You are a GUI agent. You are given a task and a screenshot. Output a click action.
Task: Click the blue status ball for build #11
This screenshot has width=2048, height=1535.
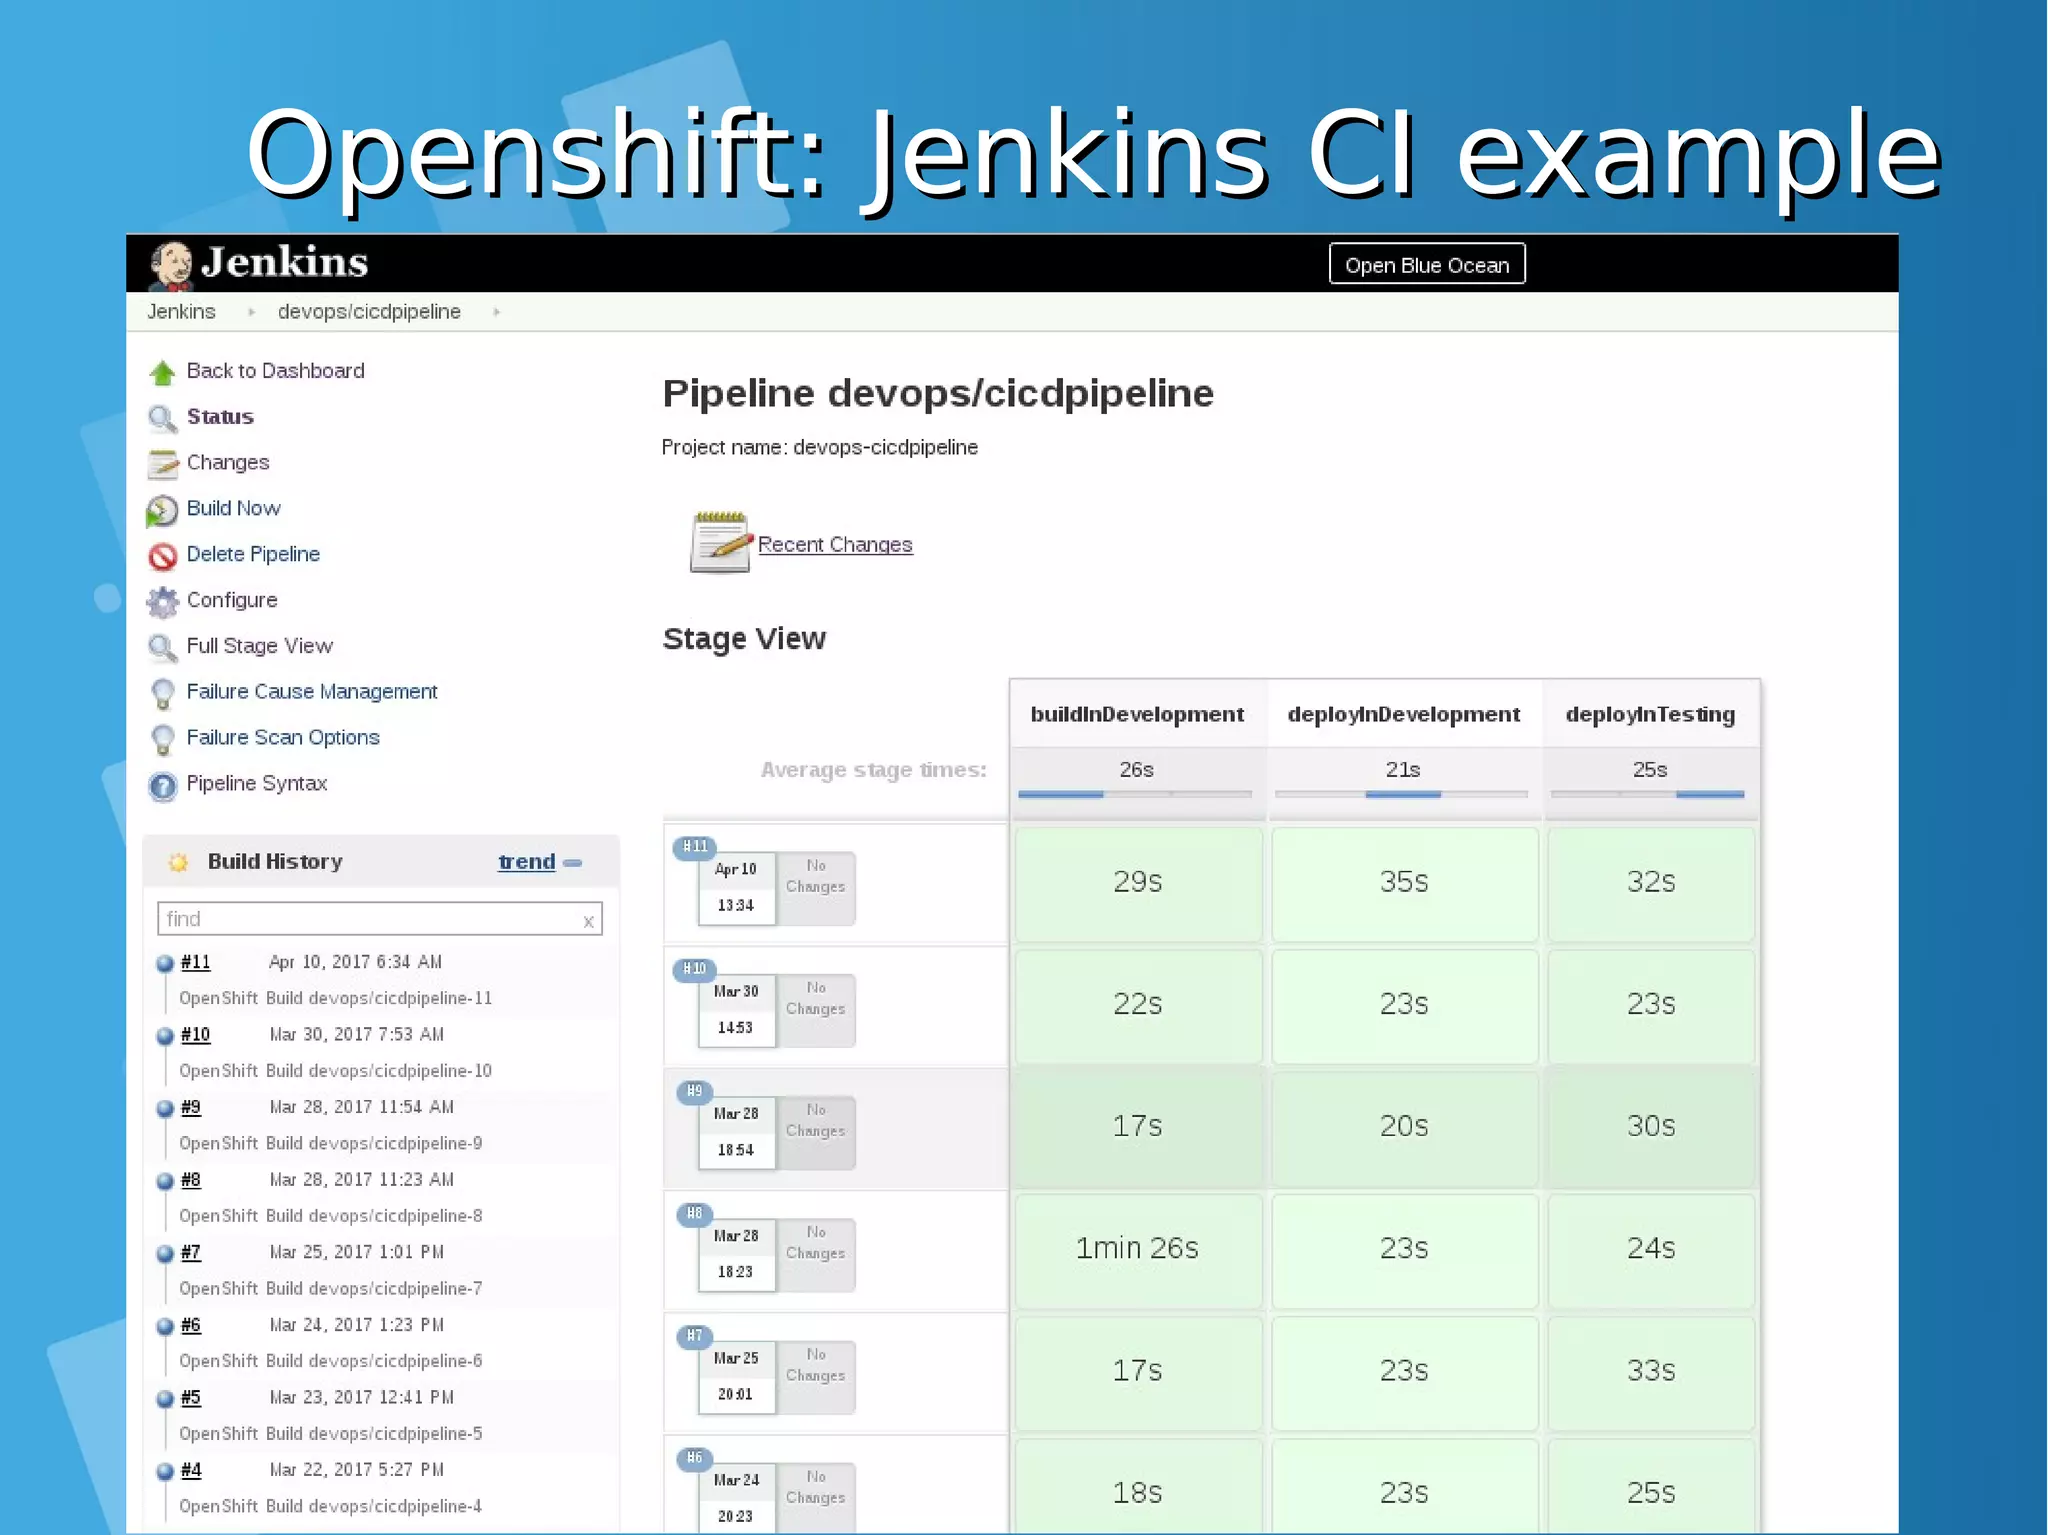(165, 964)
